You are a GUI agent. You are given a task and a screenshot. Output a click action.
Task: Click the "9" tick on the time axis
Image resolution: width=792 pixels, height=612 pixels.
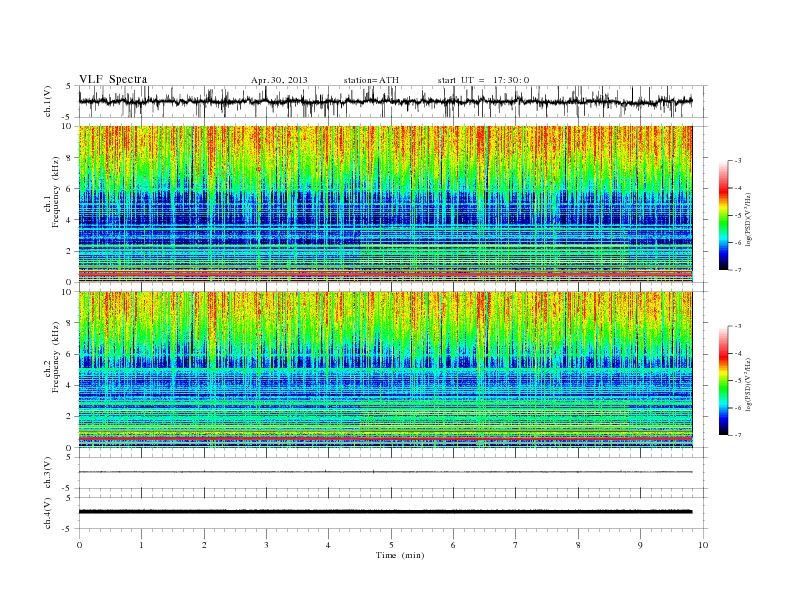[x=640, y=545]
